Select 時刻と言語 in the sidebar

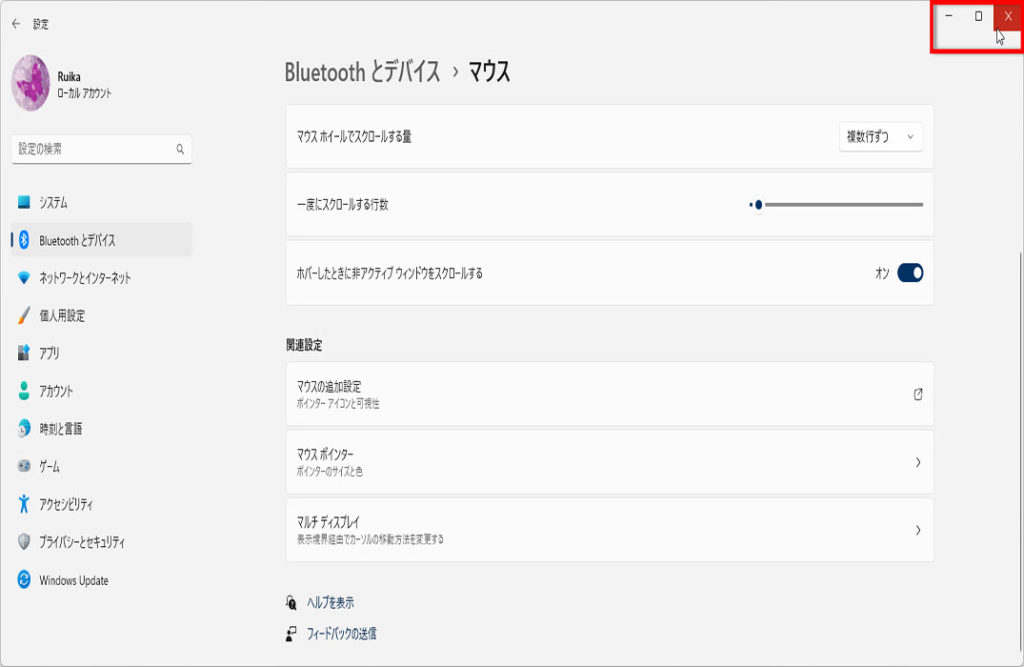point(60,429)
